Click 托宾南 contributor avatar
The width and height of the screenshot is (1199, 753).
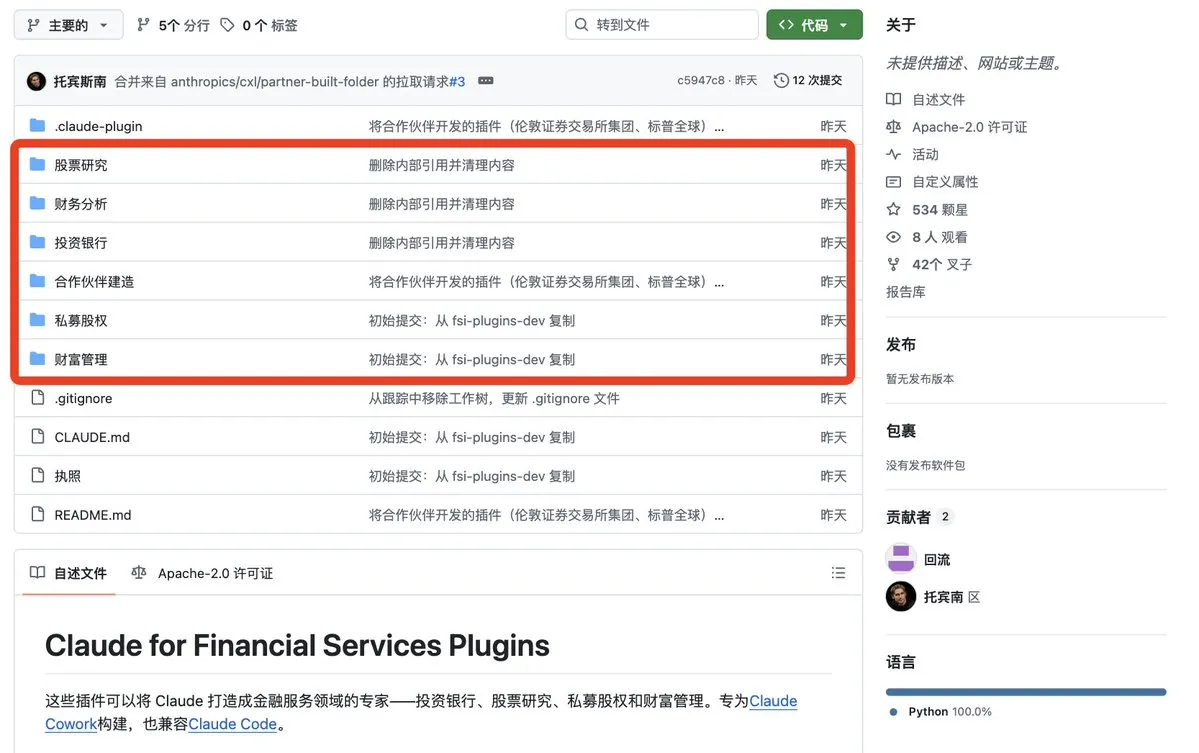[901, 597]
